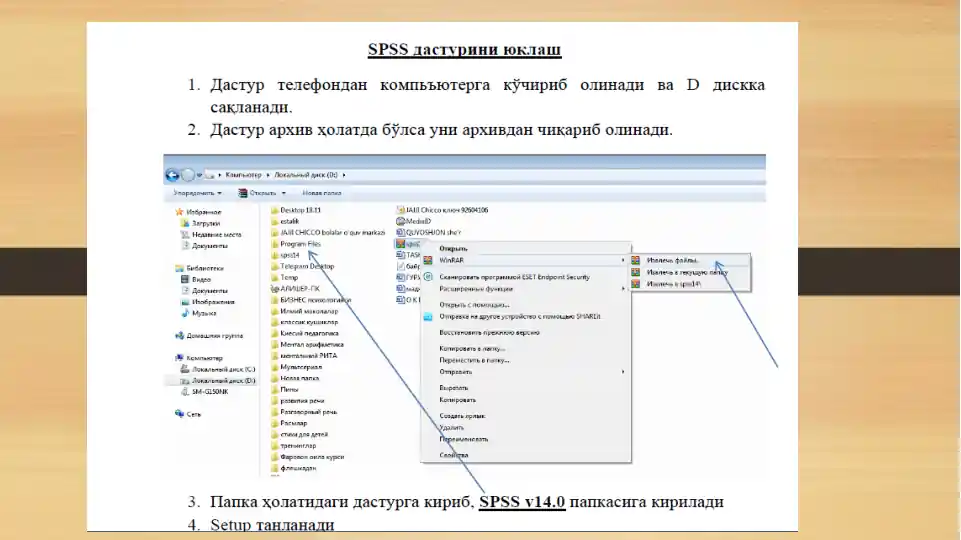Select 'Локальный диск (D:)' in navigation pane
961x540 pixels.
tap(223, 381)
